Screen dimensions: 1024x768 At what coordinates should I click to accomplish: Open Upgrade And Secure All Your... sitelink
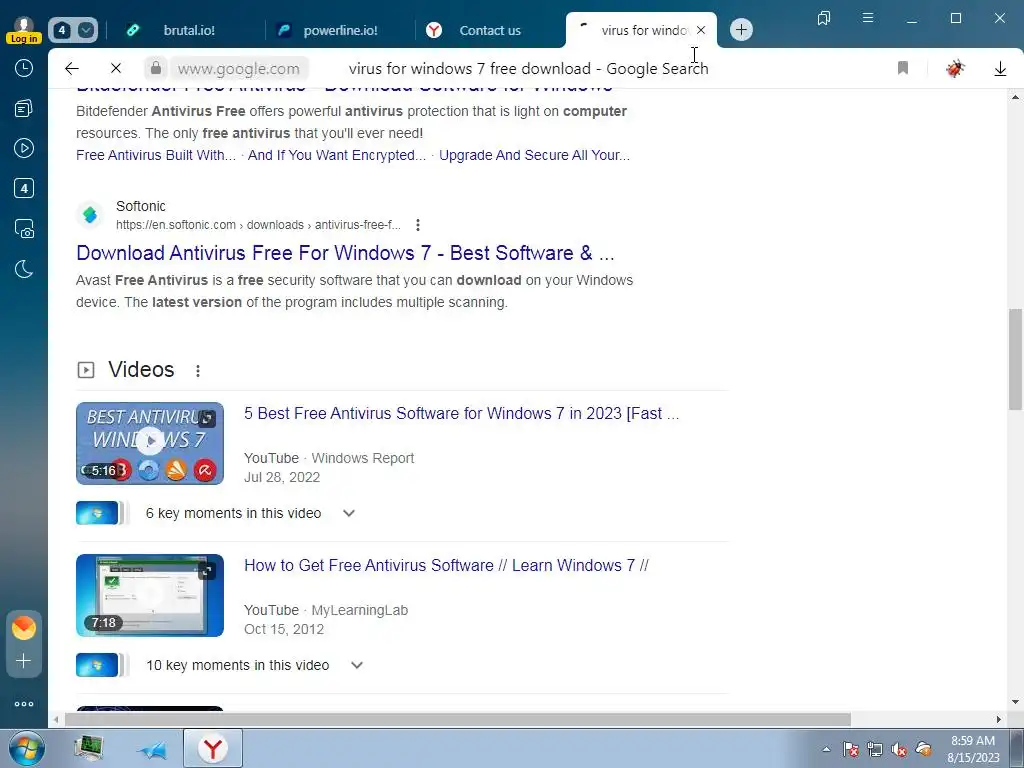pos(534,155)
